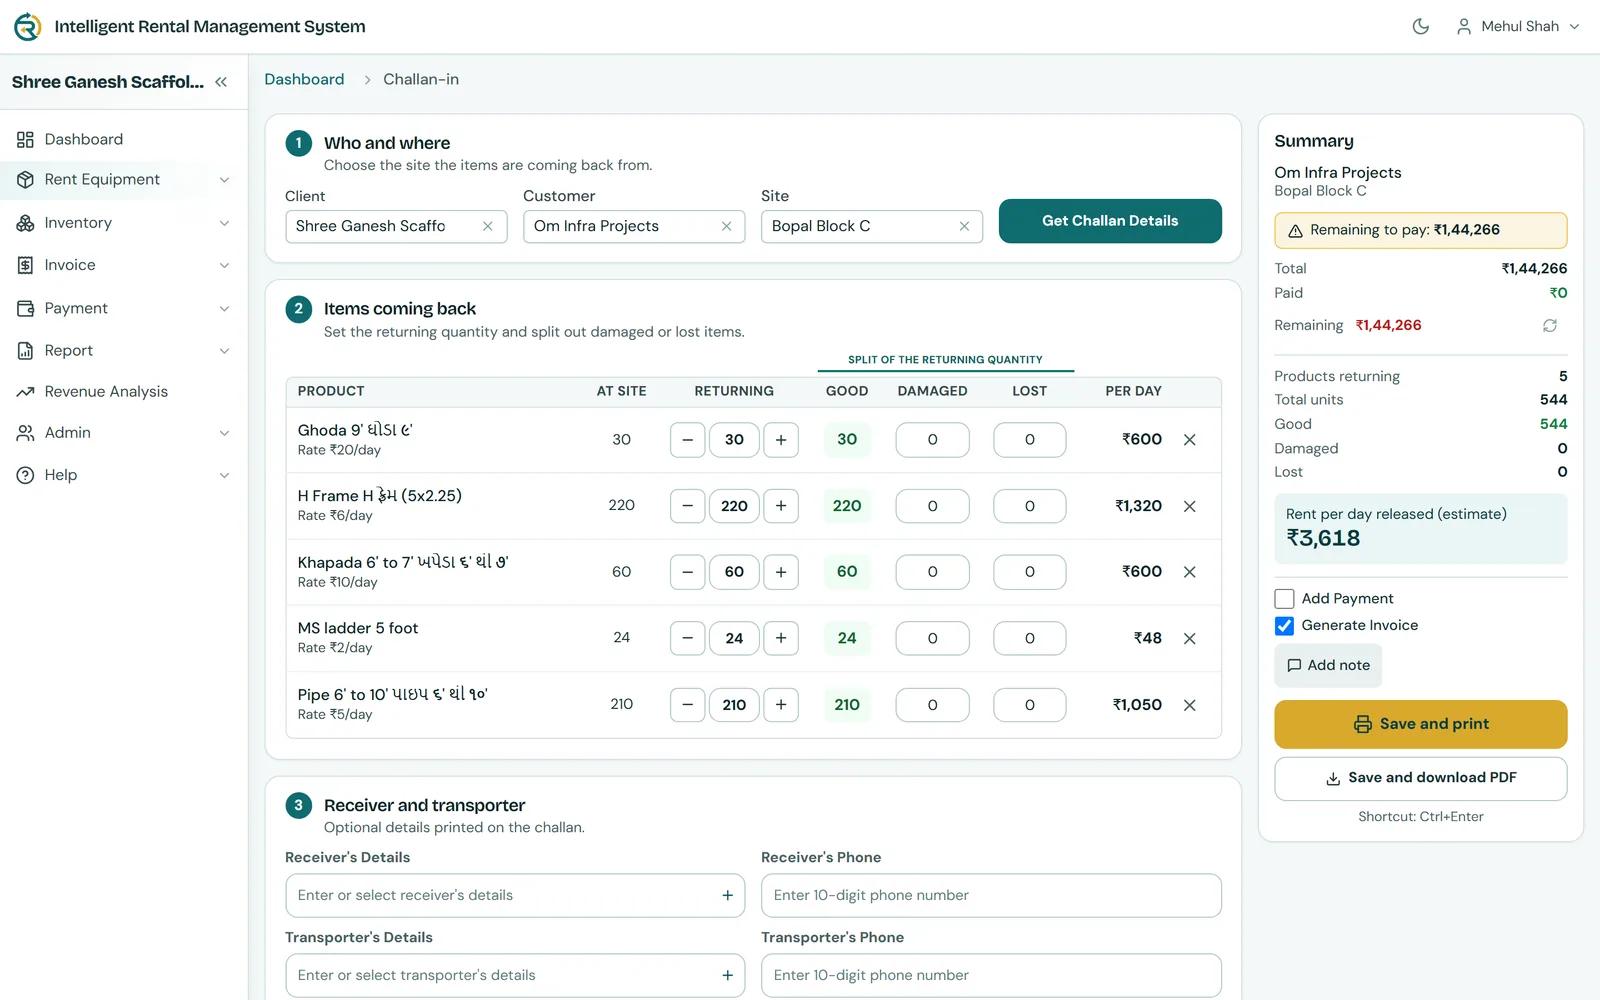
Task: Collapse the sidebar with double chevron
Action: (221, 82)
